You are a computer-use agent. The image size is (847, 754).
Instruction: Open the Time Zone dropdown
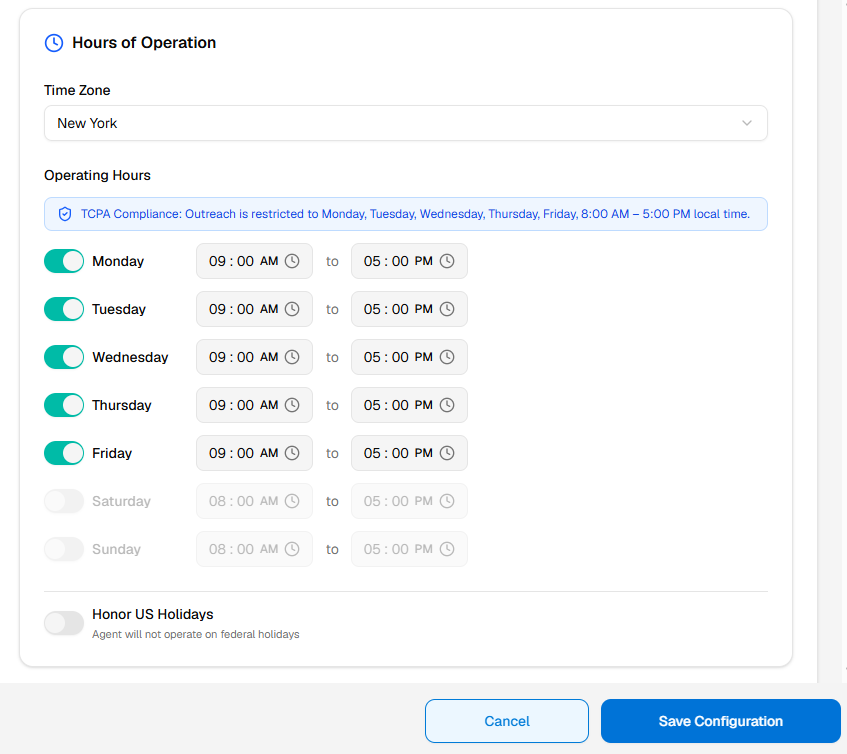click(x=405, y=123)
